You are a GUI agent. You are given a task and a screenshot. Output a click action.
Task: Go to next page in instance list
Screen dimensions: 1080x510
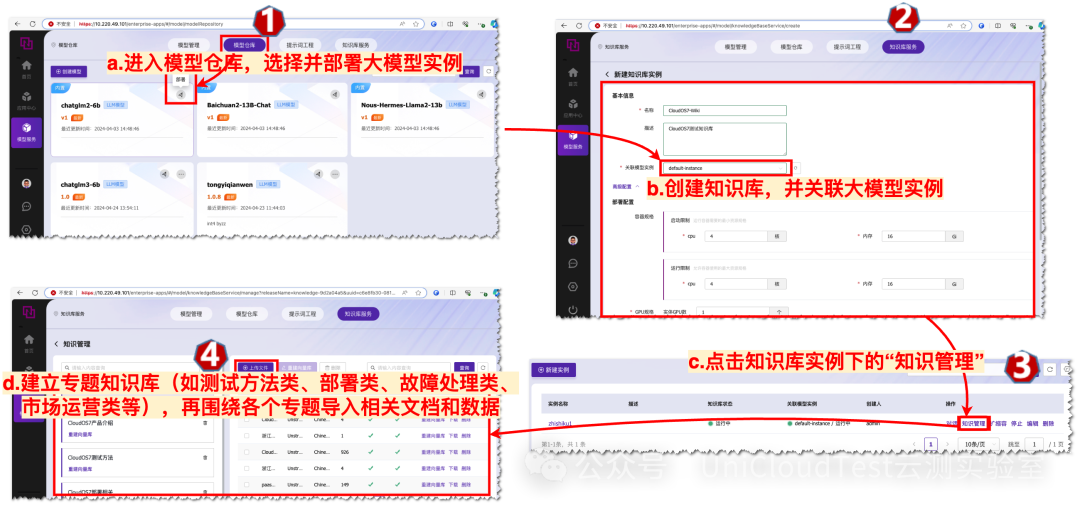(946, 445)
